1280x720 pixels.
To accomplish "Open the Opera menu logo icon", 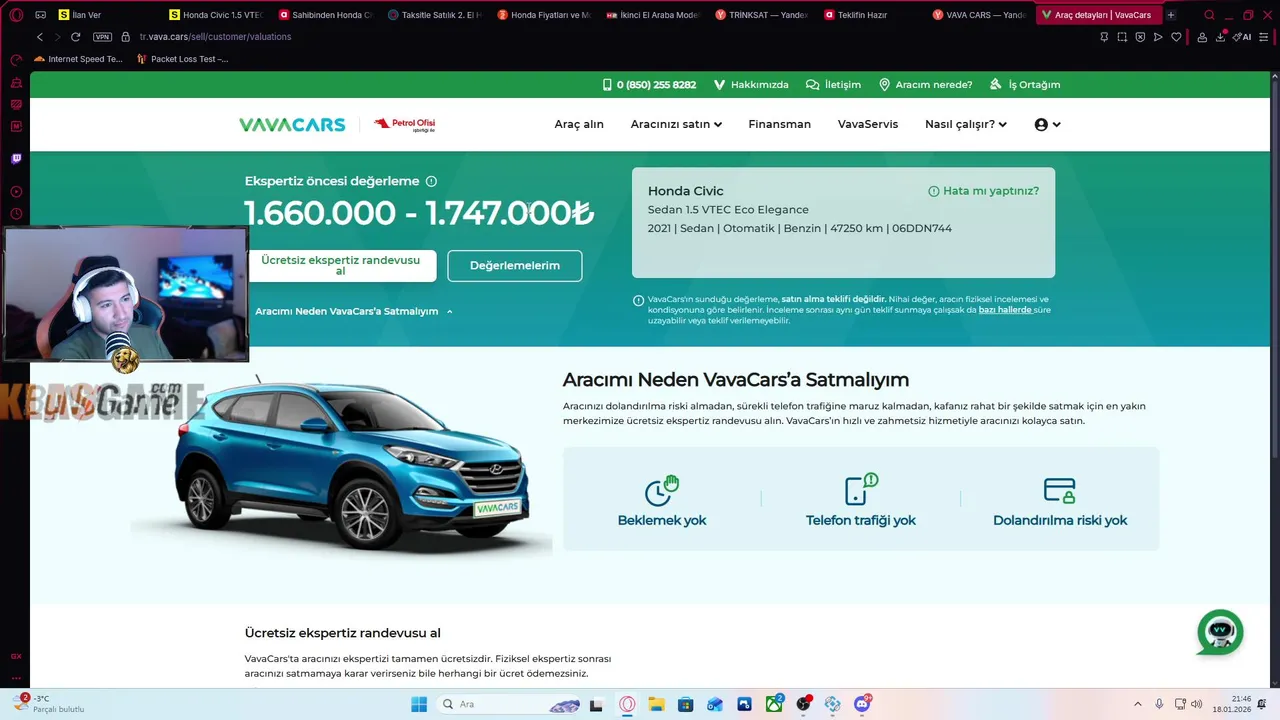I will coord(16,15).
